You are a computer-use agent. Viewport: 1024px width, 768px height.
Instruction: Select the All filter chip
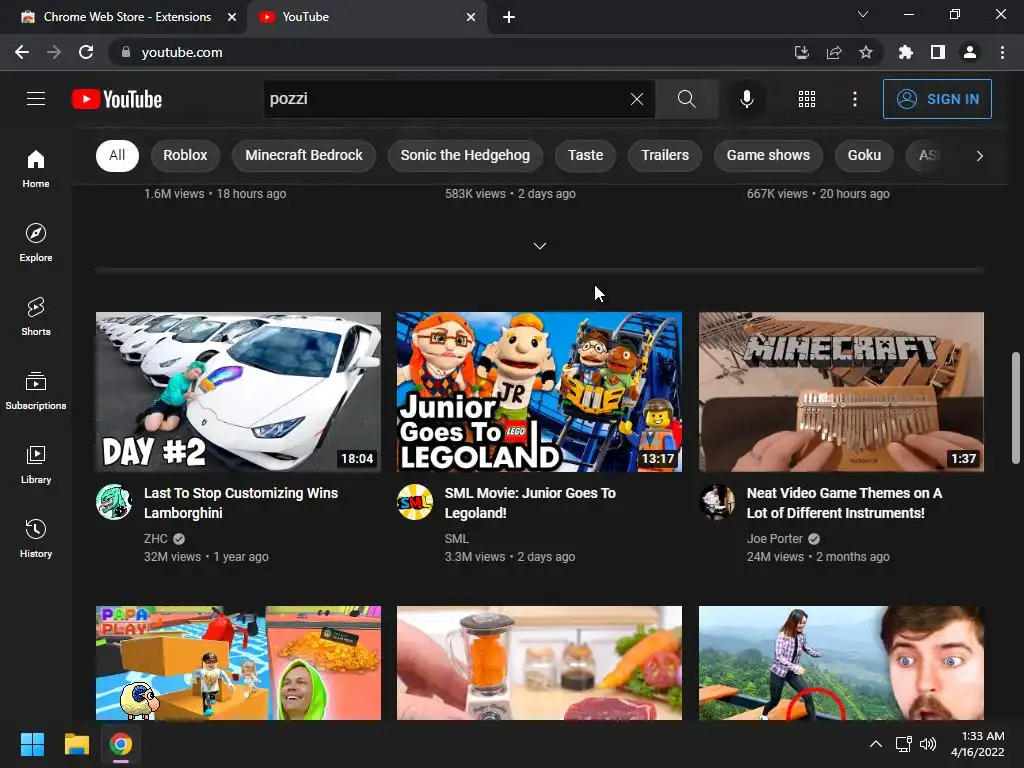pos(117,155)
